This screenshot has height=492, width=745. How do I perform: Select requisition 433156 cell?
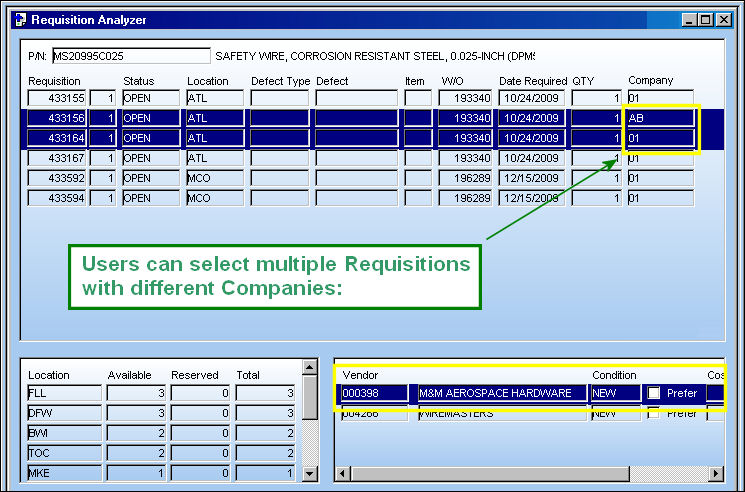tap(57, 118)
